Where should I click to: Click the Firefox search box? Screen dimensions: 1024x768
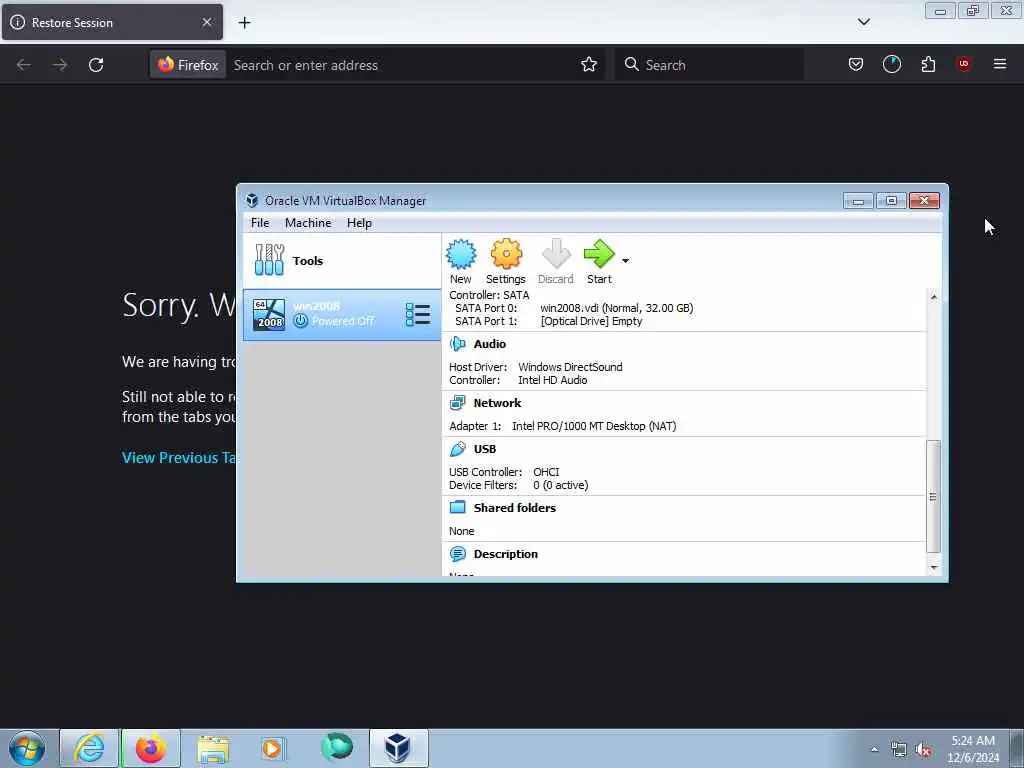click(x=709, y=65)
